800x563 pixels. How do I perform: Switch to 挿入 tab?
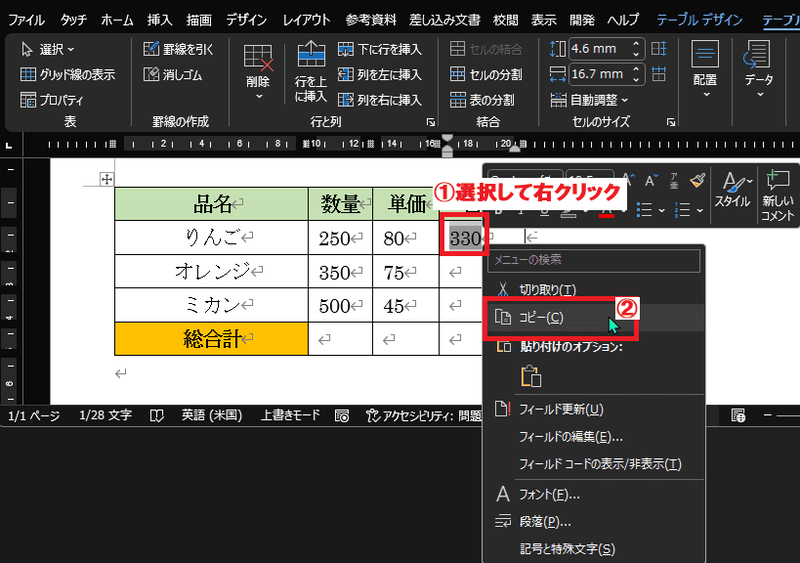160,20
